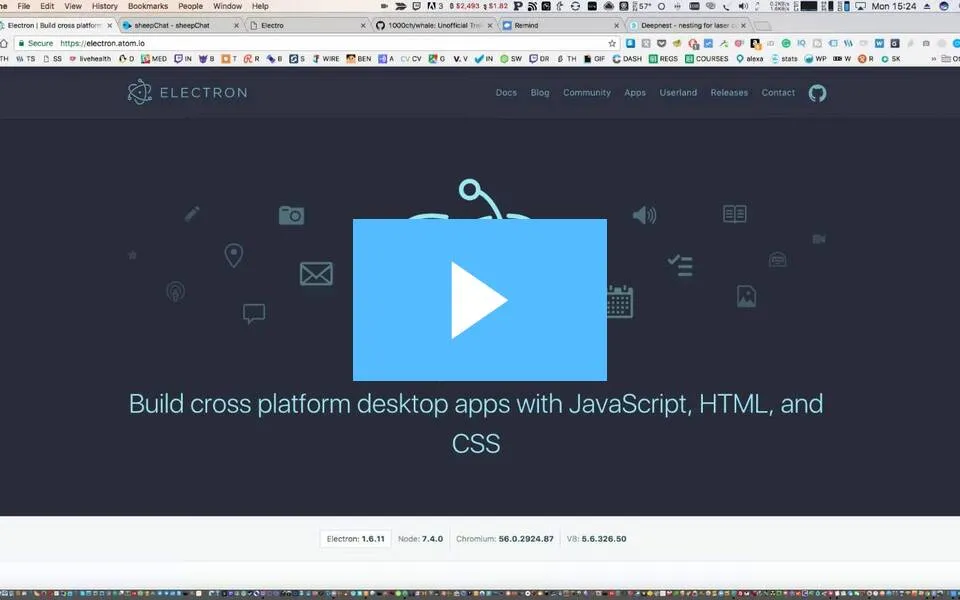Open the Blog link in the navbar

click(539, 92)
